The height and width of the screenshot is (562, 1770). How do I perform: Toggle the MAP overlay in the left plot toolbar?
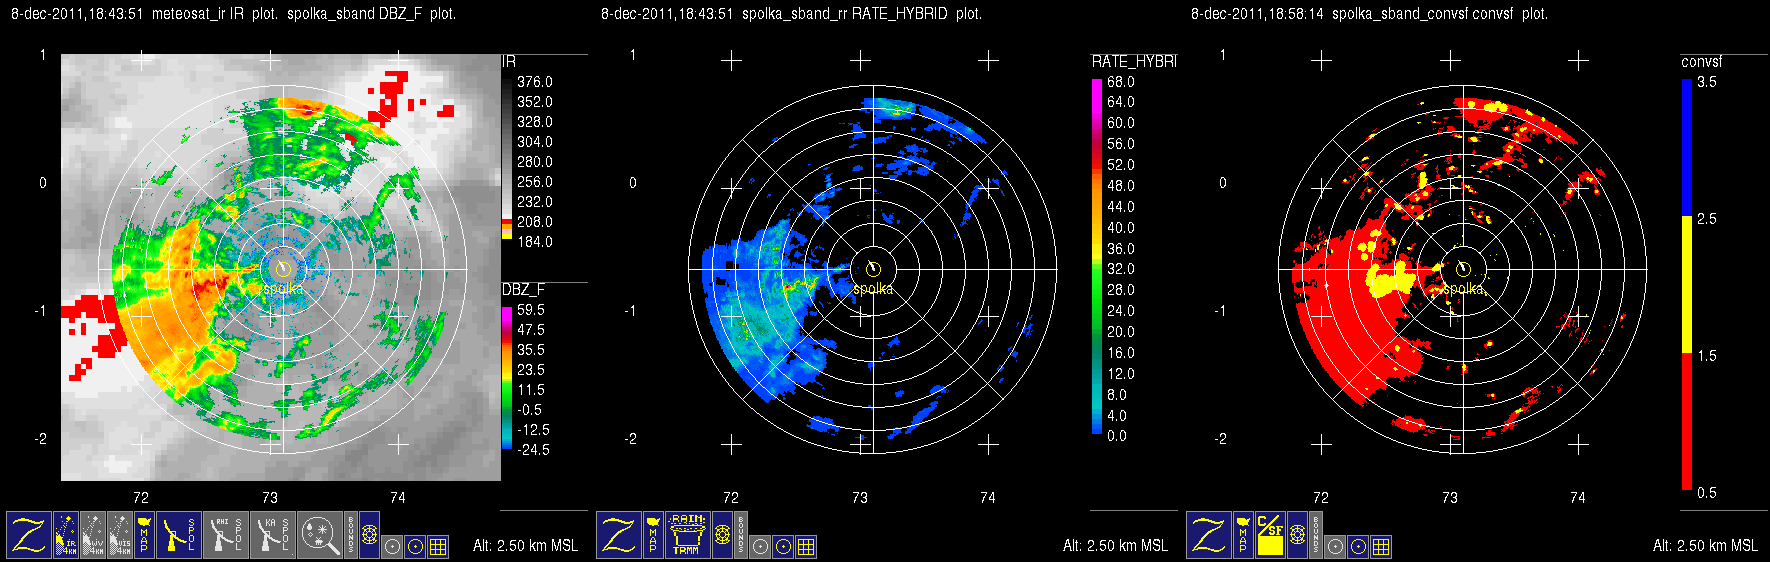tap(144, 535)
